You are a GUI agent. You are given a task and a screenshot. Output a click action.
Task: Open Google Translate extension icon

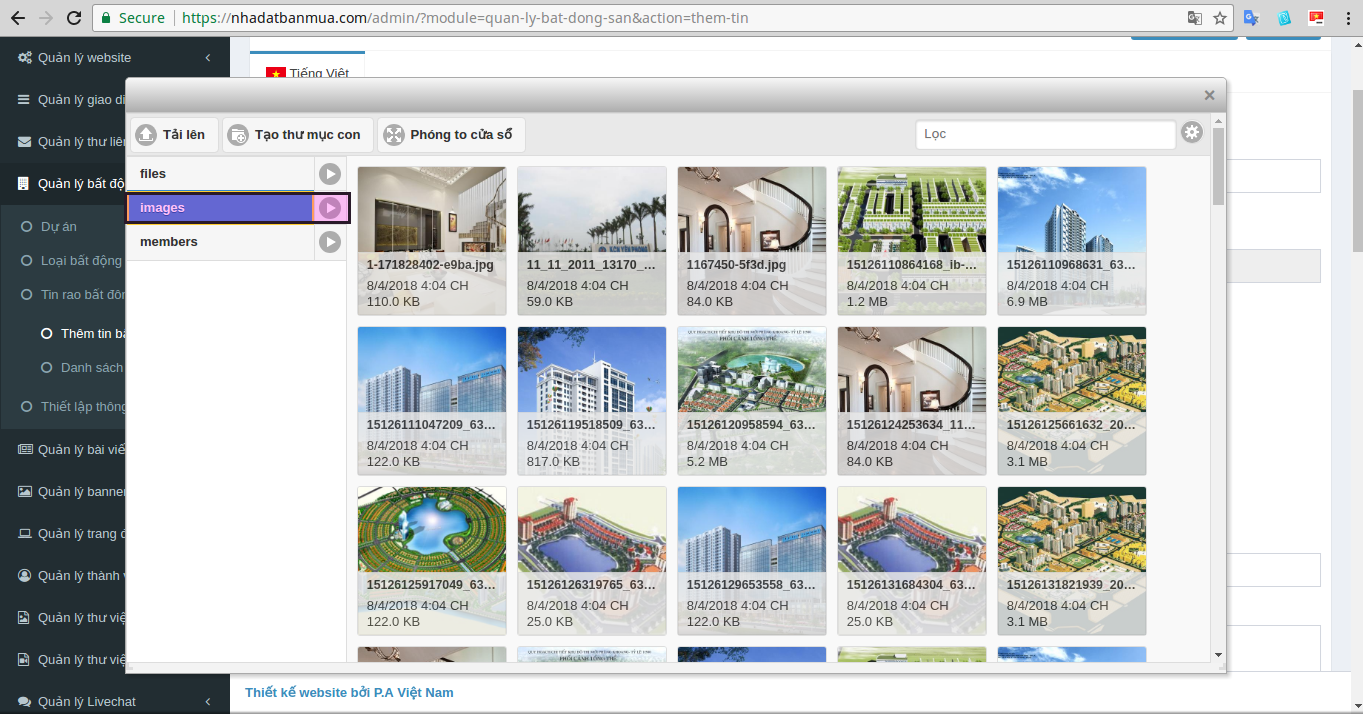click(x=1252, y=18)
